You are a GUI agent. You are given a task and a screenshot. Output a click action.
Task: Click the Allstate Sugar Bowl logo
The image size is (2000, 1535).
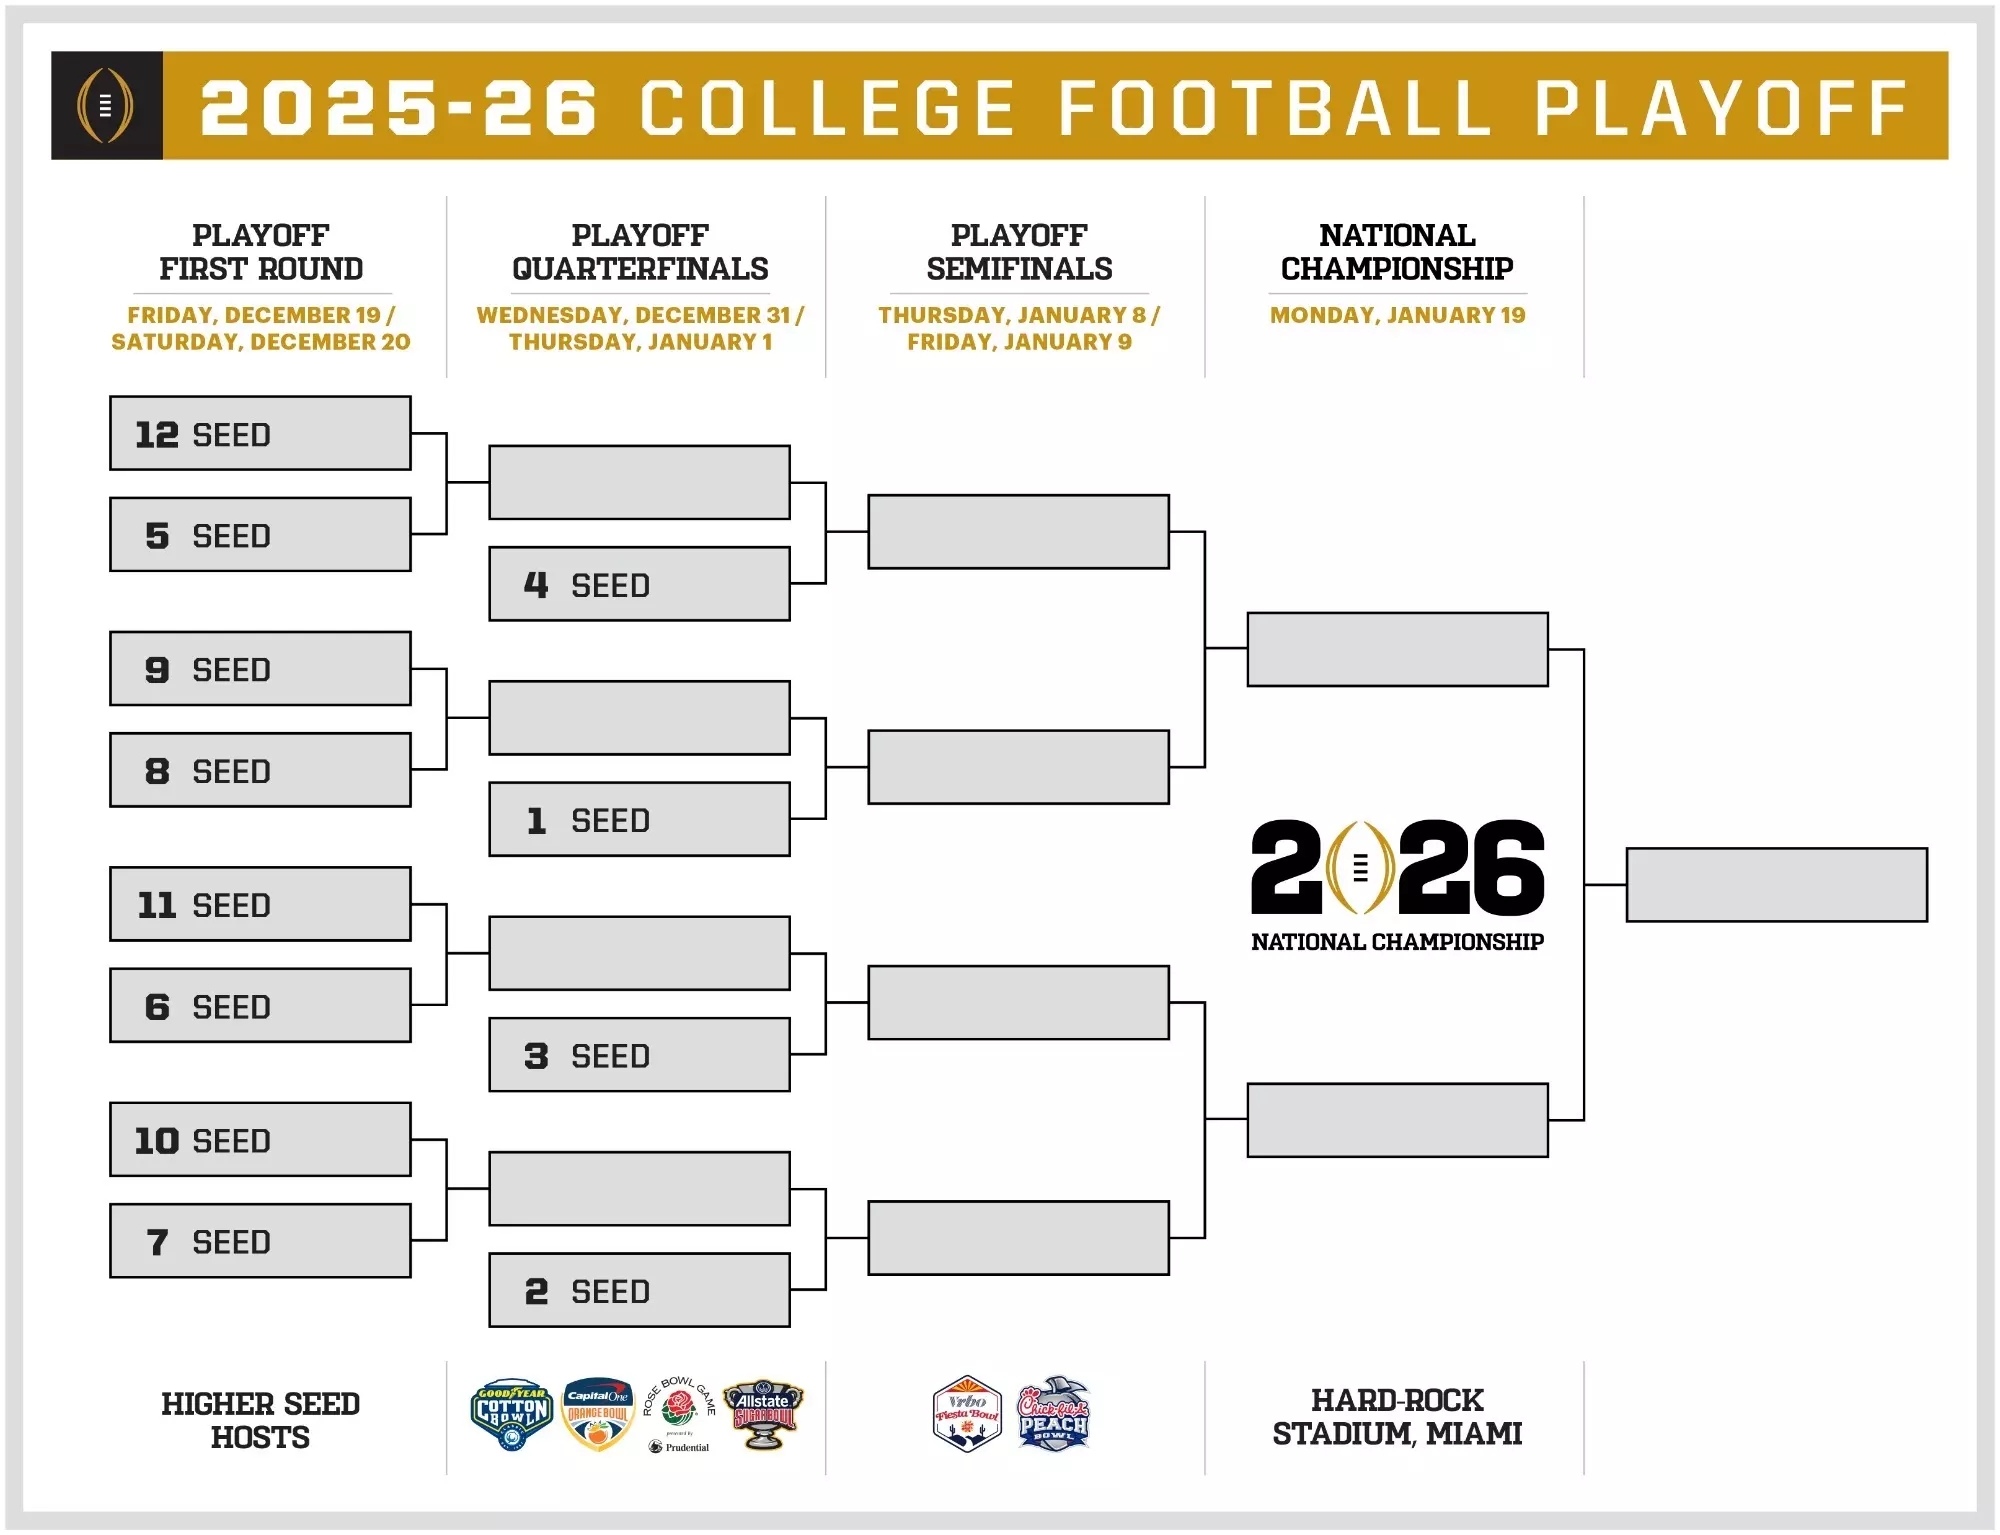[763, 1414]
